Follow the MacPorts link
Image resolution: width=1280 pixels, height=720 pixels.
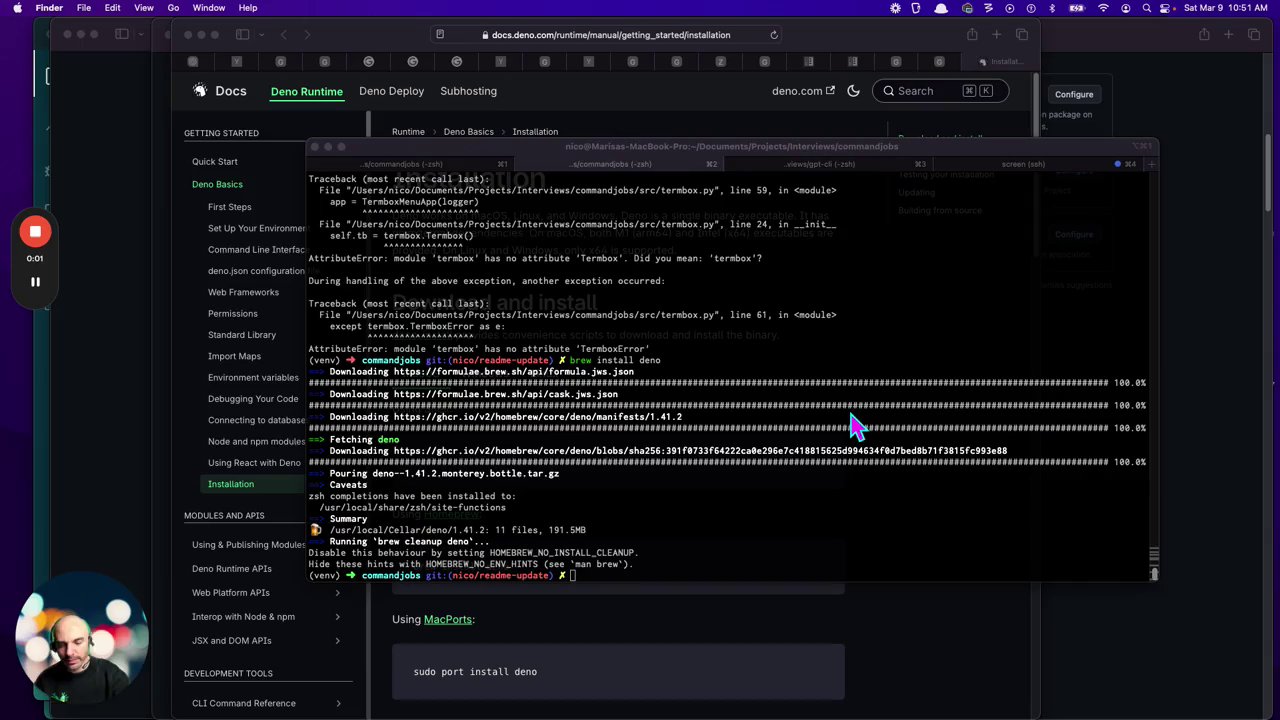pos(448,620)
